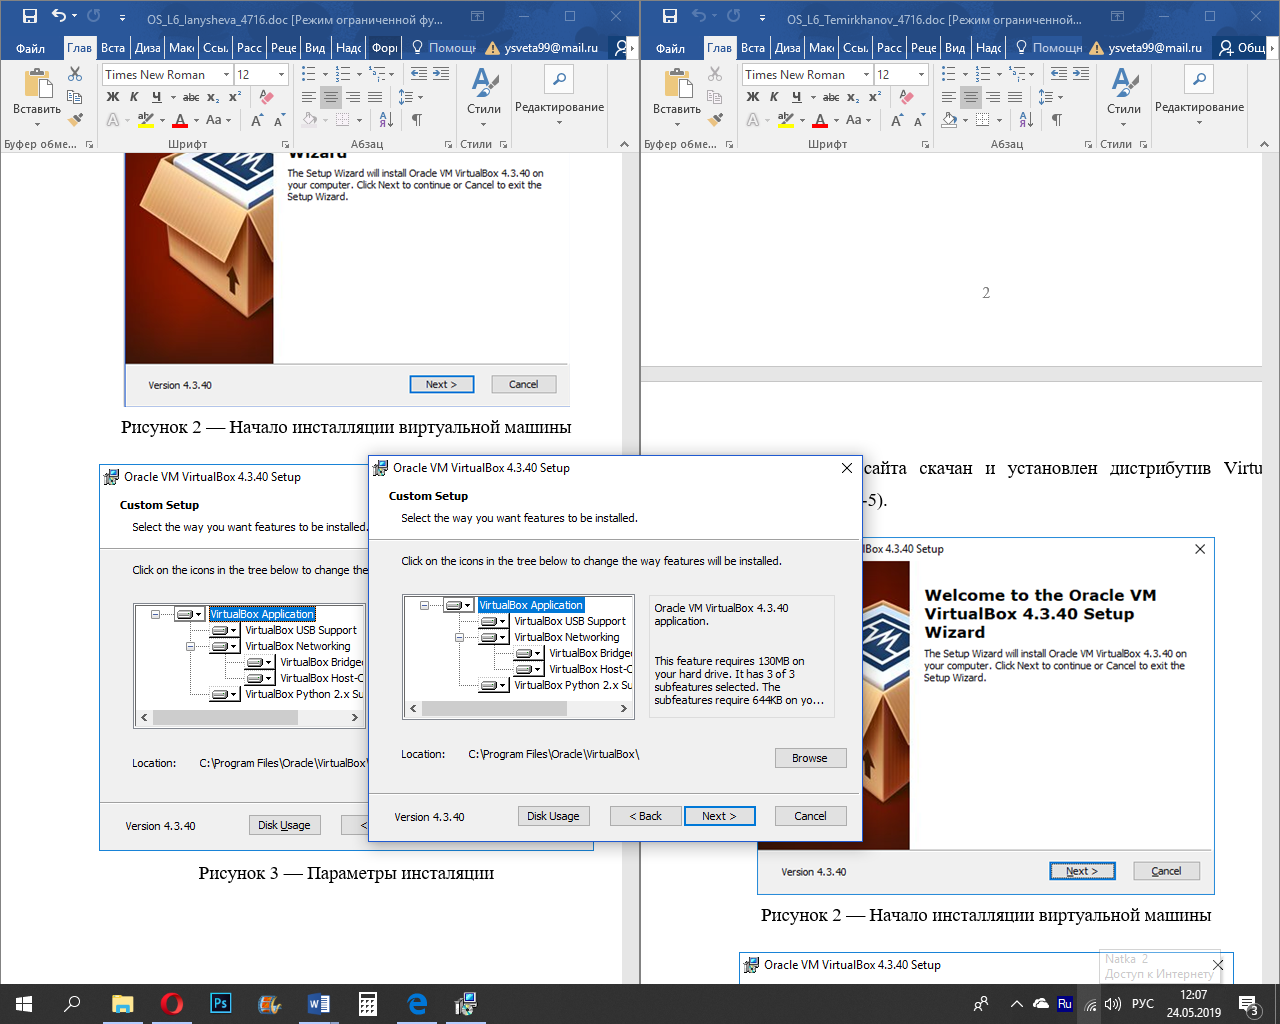1280x1024 pixels.
Task: Open Photoshop from the taskbar
Action: coord(221,1004)
